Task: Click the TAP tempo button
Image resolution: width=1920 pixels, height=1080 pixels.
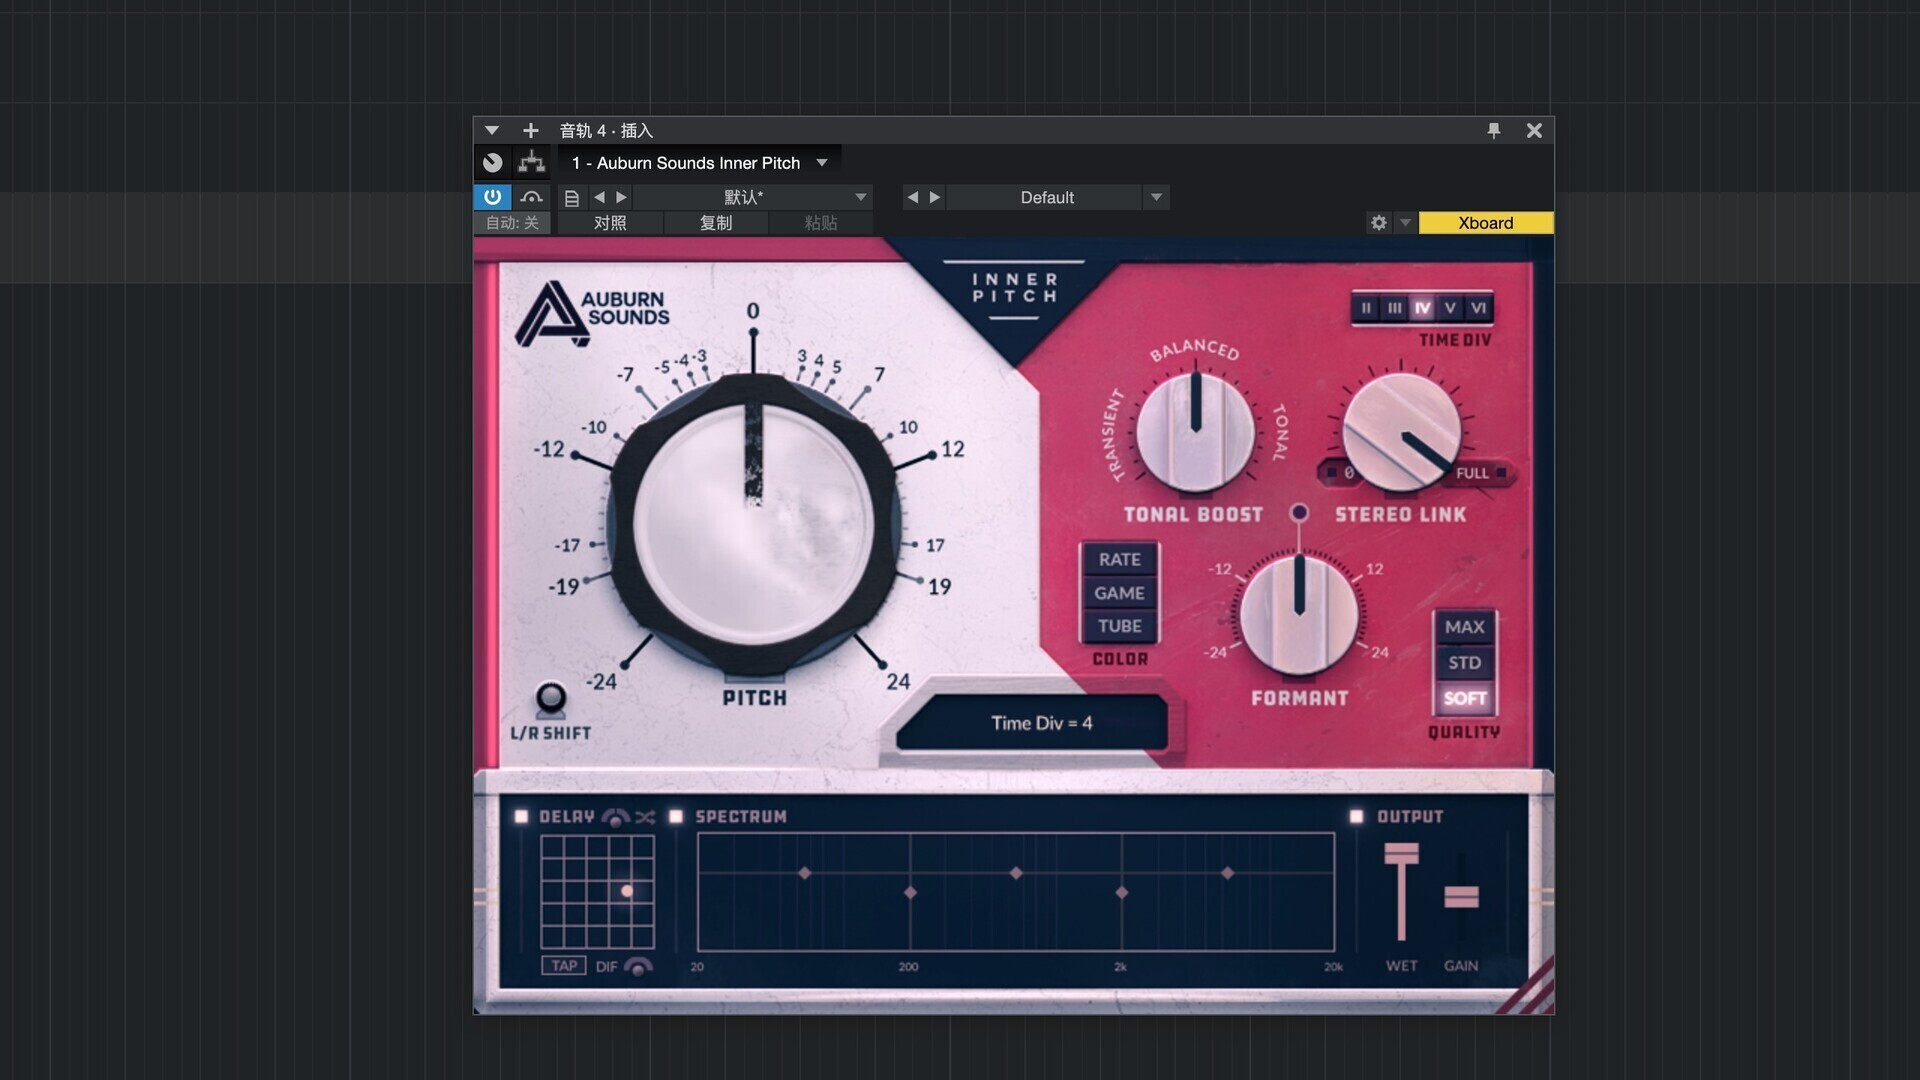Action: [x=564, y=965]
